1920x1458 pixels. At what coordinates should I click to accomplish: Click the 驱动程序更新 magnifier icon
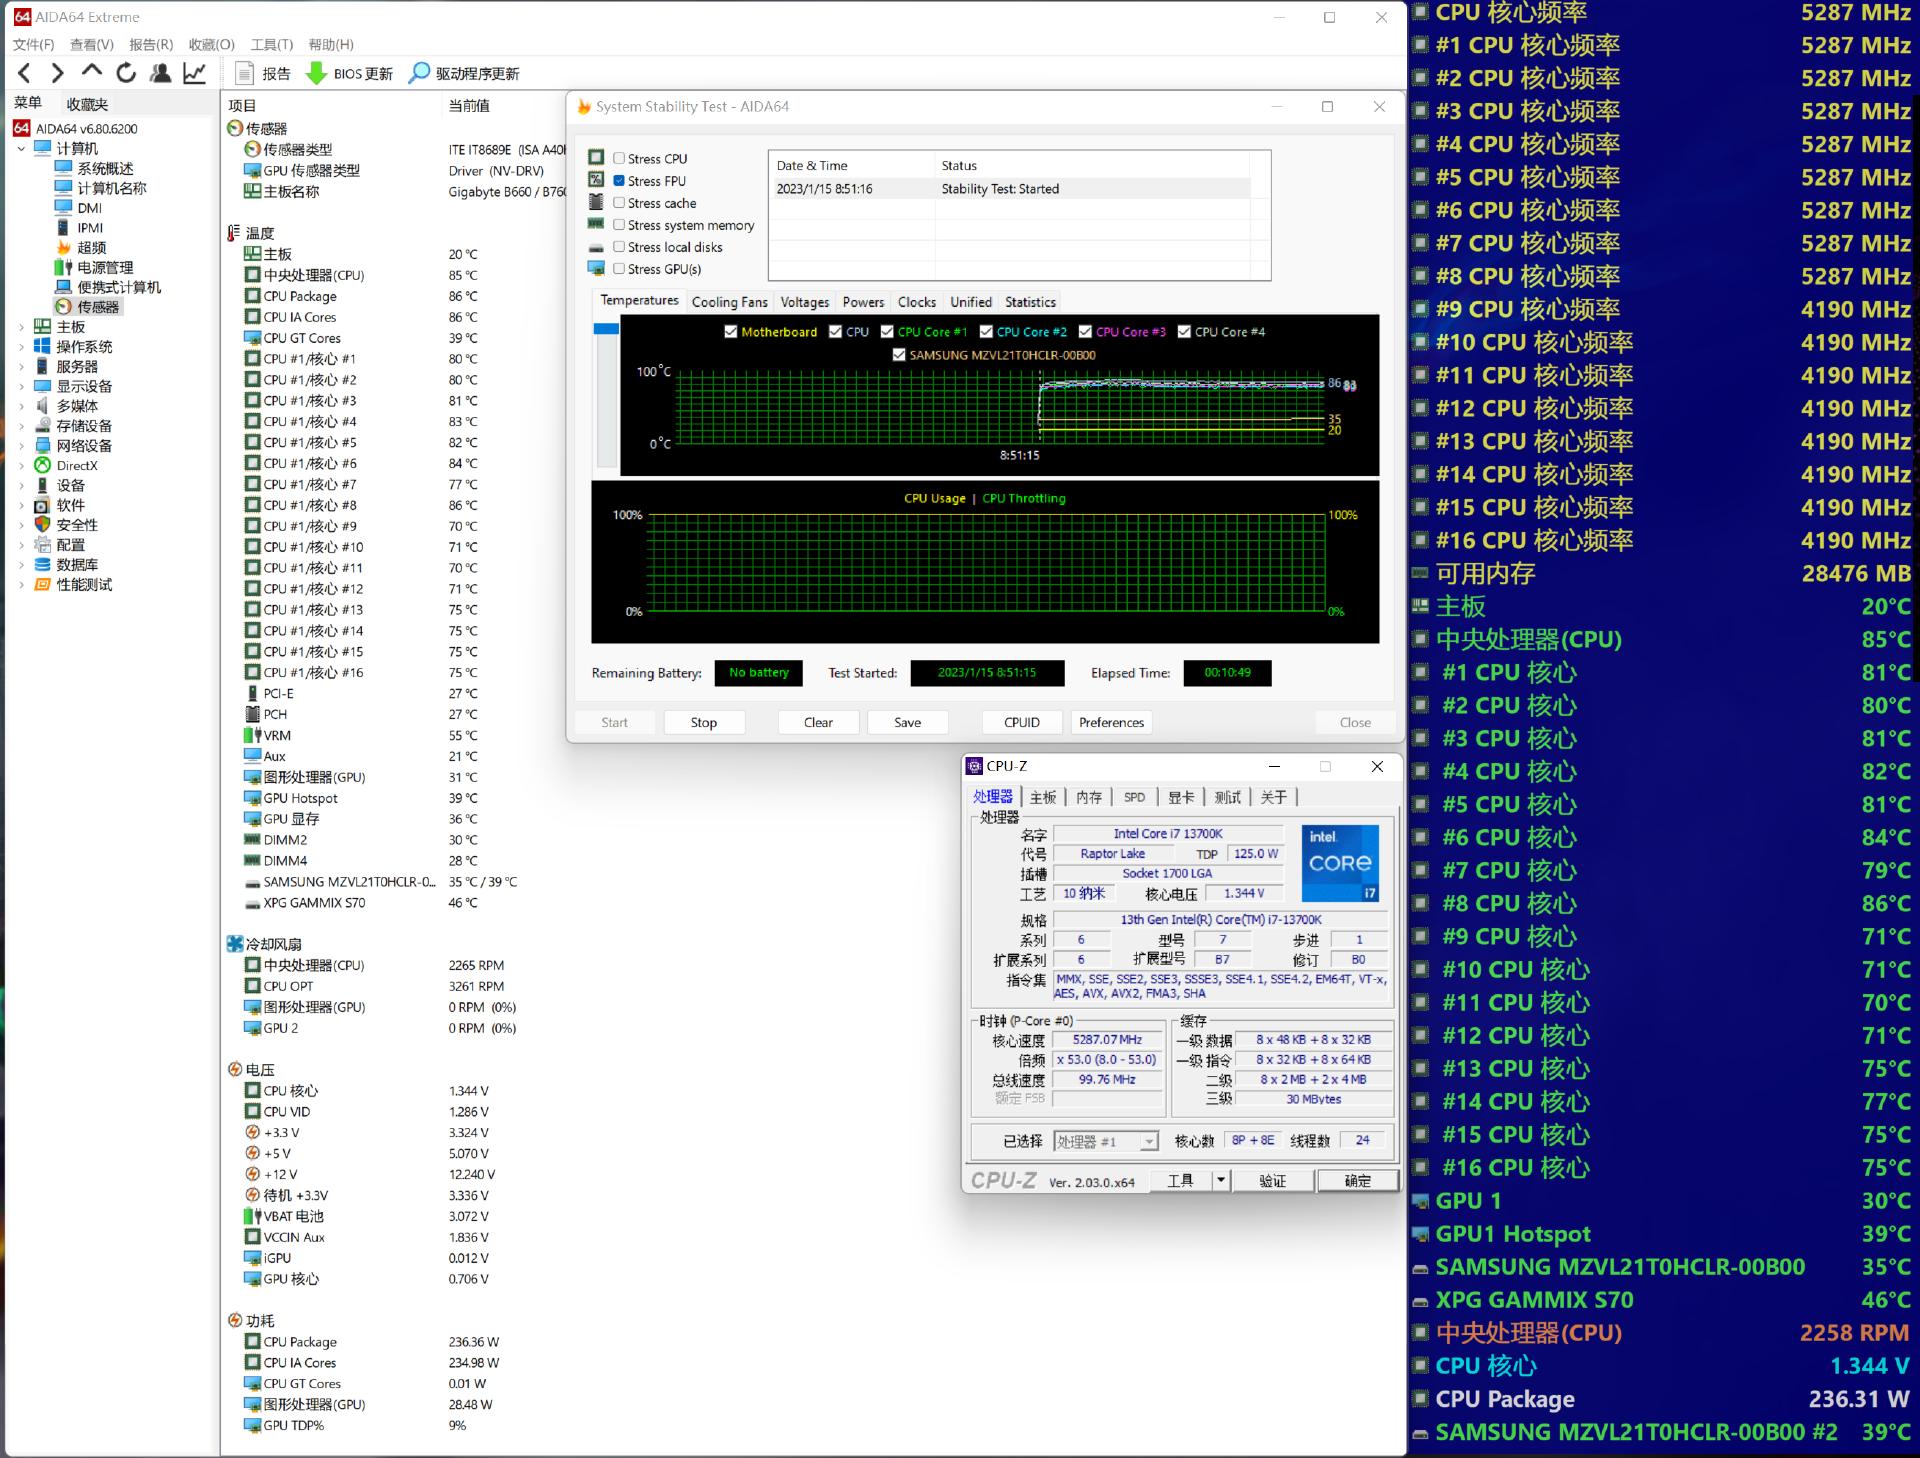pos(420,73)
